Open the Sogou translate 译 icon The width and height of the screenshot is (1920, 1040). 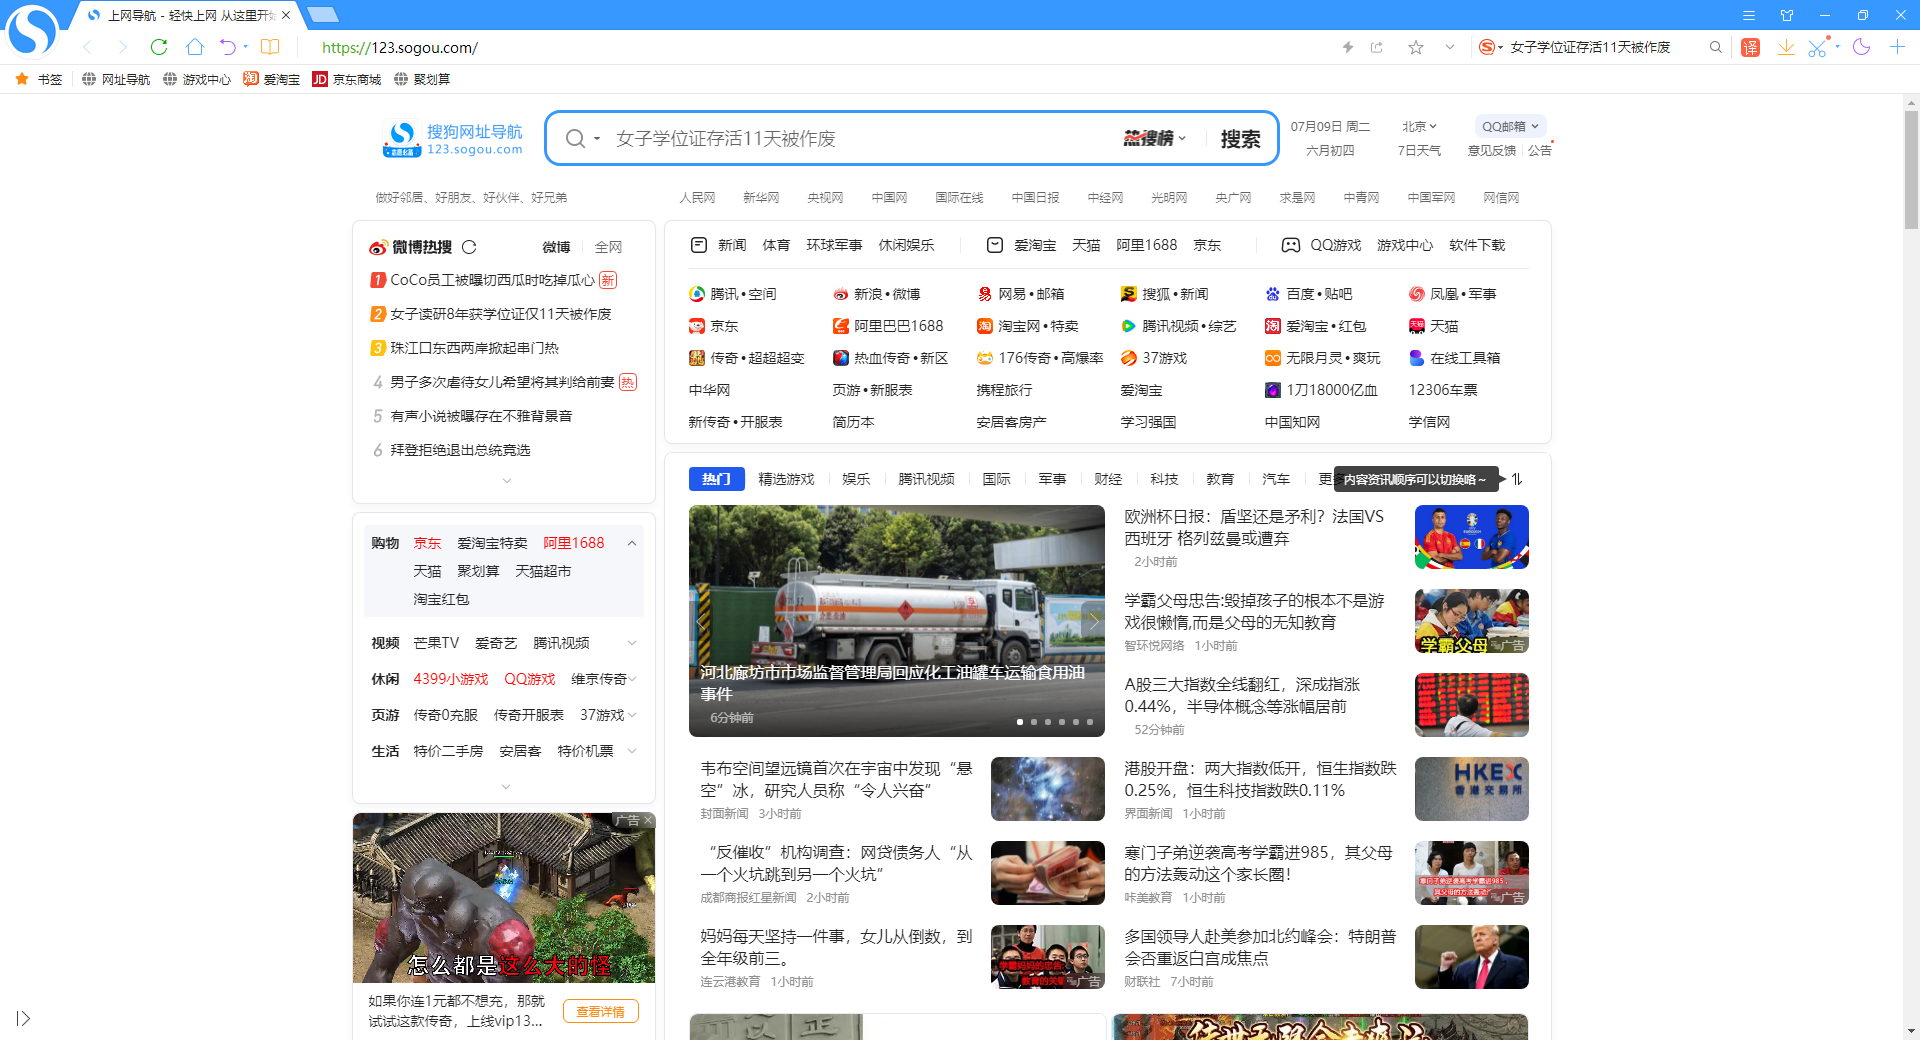click(1750, 47)
